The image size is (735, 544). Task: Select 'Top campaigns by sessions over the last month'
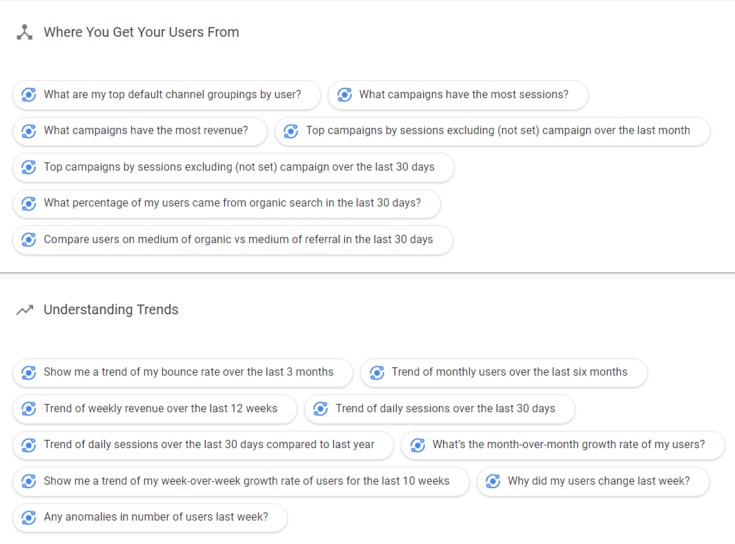[497, 131]
